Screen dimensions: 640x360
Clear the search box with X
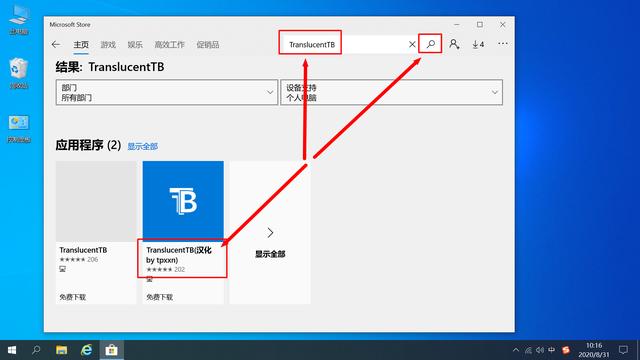coord(412,44)
